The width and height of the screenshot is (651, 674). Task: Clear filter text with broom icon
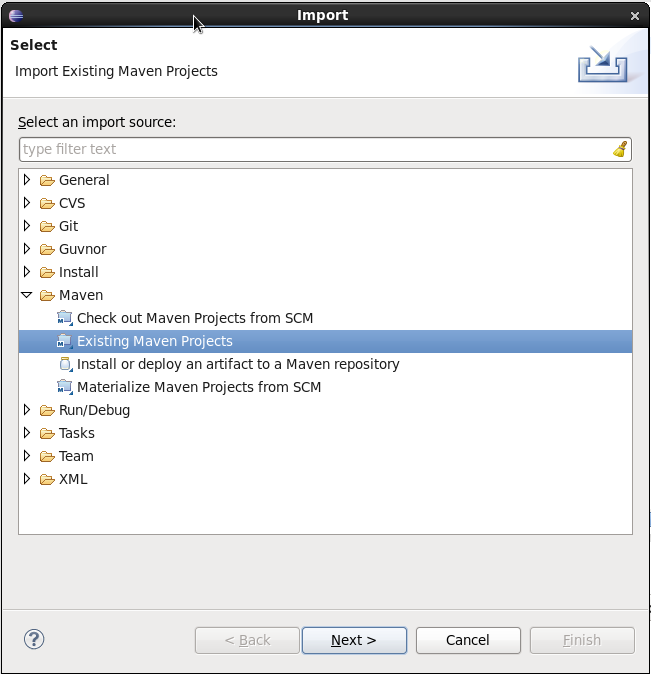pos(621,149)
